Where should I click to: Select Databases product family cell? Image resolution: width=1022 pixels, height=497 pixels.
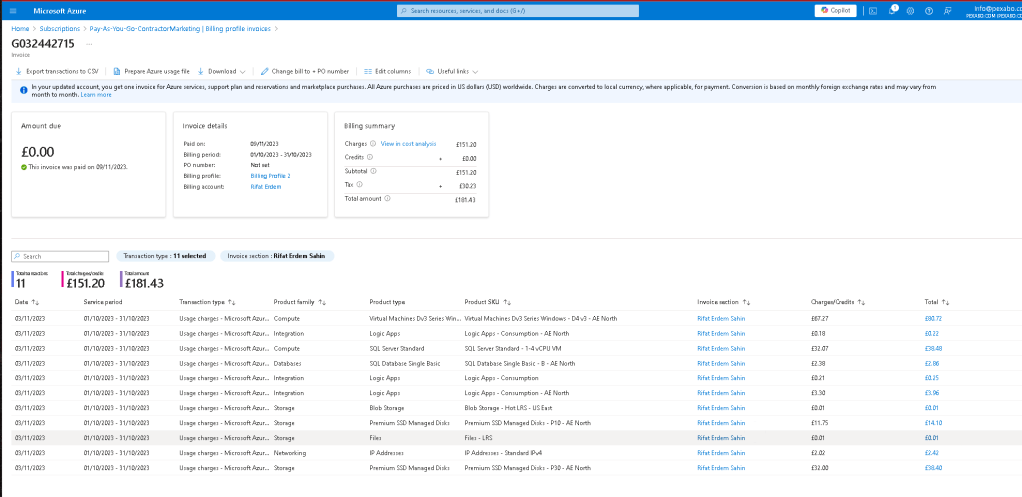289,363
